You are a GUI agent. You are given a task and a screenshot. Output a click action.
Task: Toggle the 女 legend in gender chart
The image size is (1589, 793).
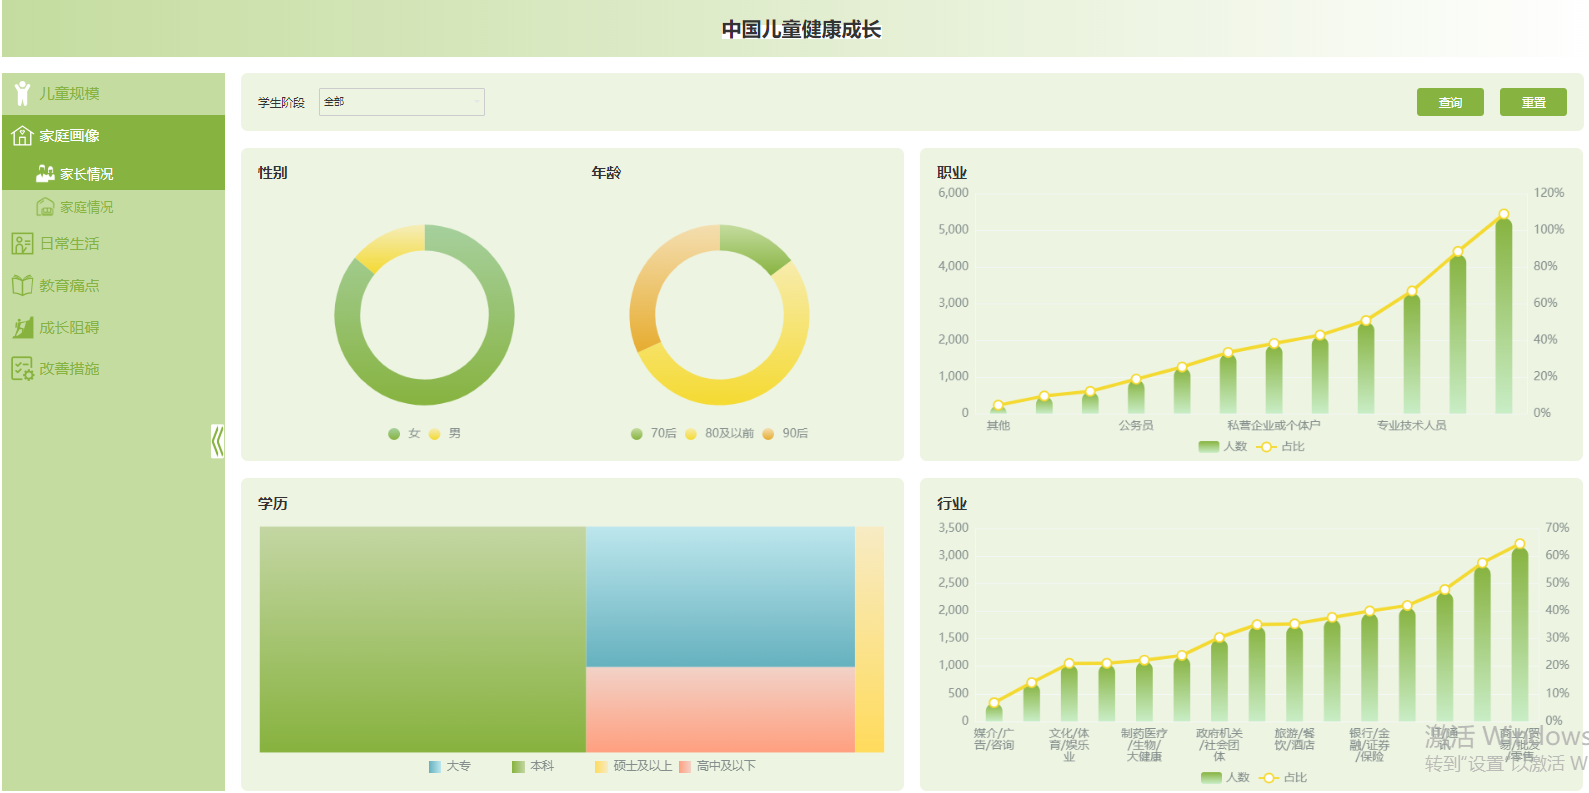[404, 433]
